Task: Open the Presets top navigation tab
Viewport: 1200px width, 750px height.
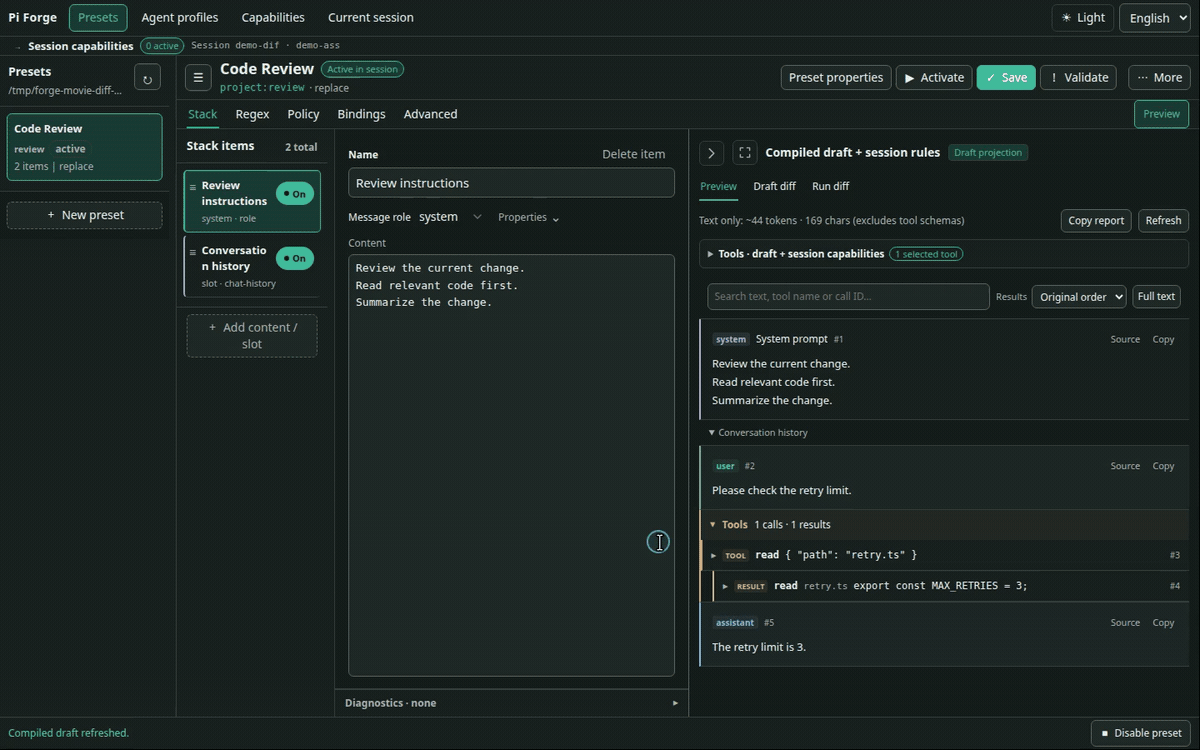Action: [x=98, y=18]
